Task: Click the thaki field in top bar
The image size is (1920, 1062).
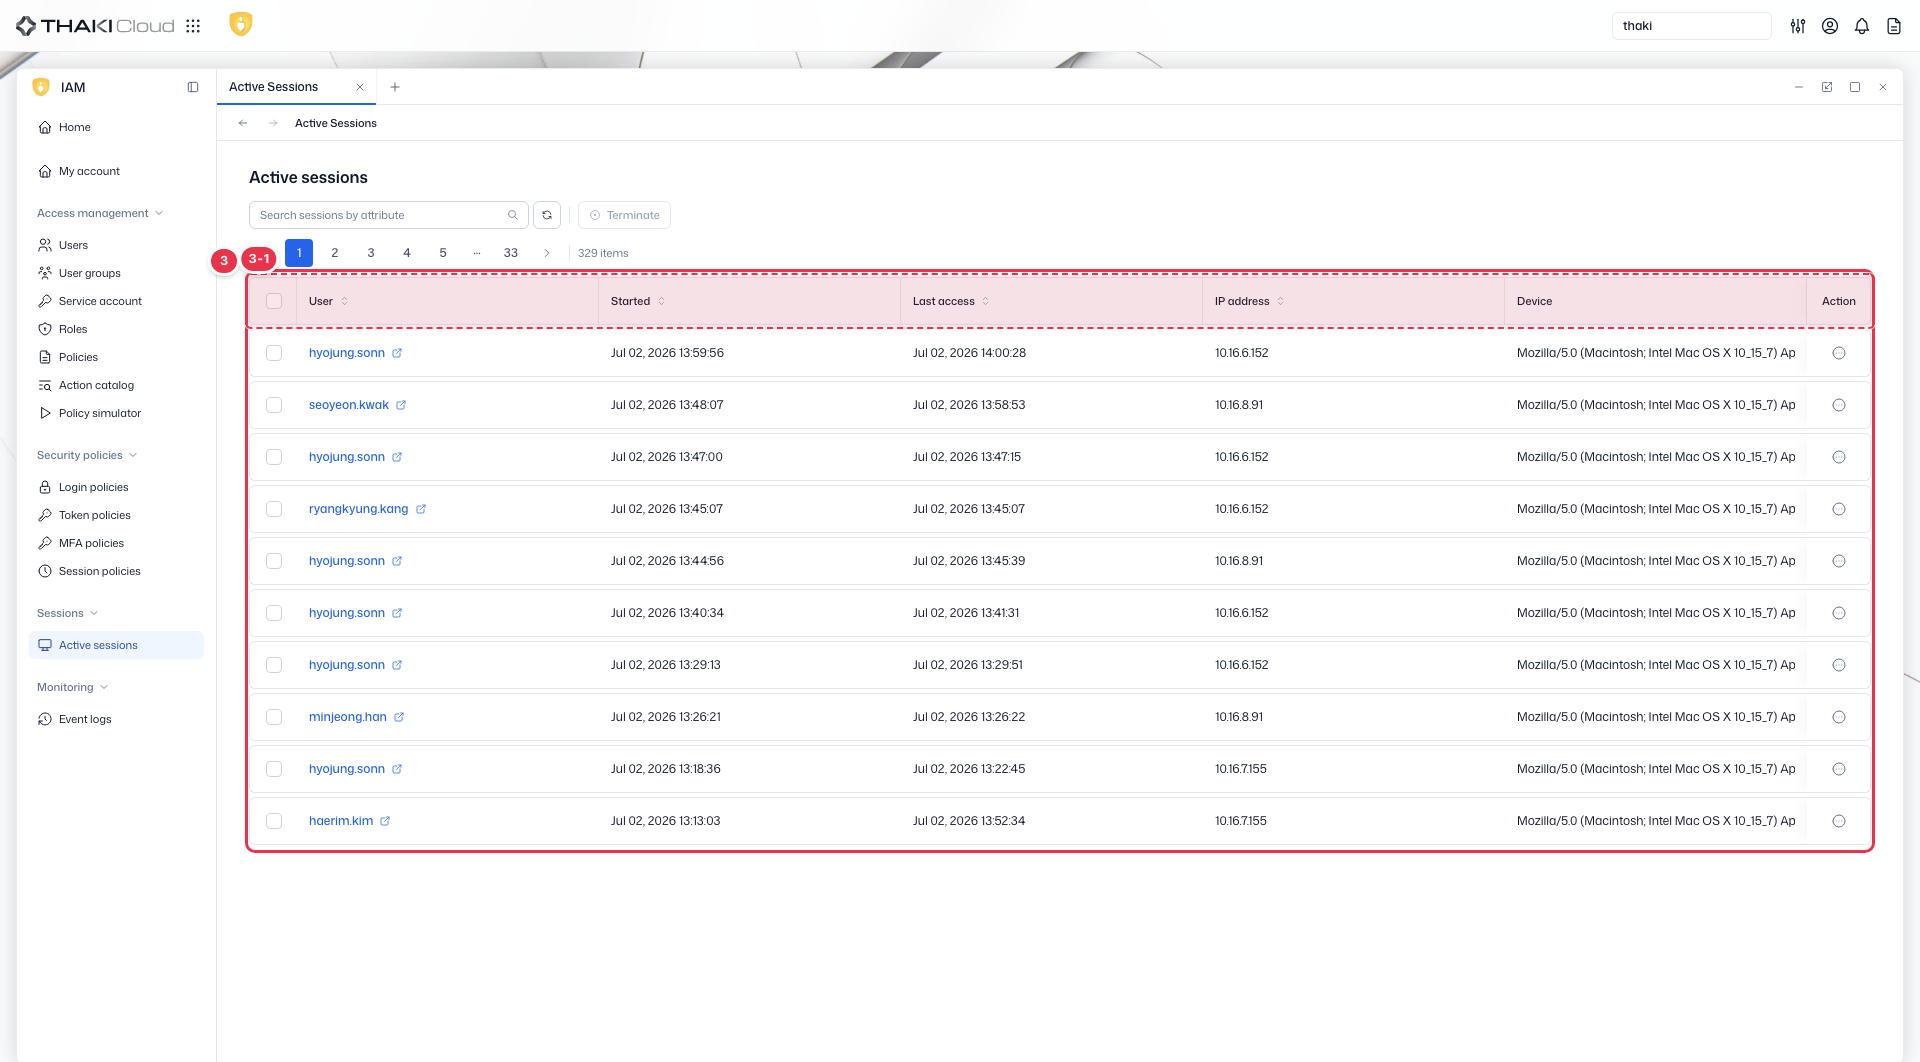Action: (x=1692, y=26)
